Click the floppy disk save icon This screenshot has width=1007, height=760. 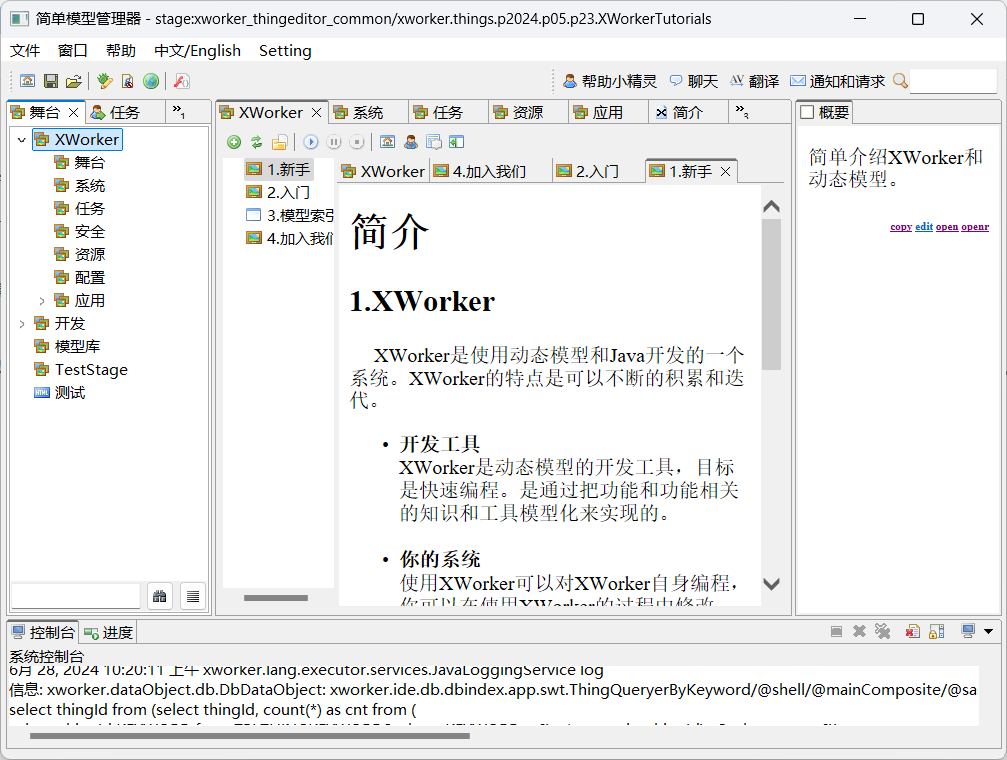(51, 81)
